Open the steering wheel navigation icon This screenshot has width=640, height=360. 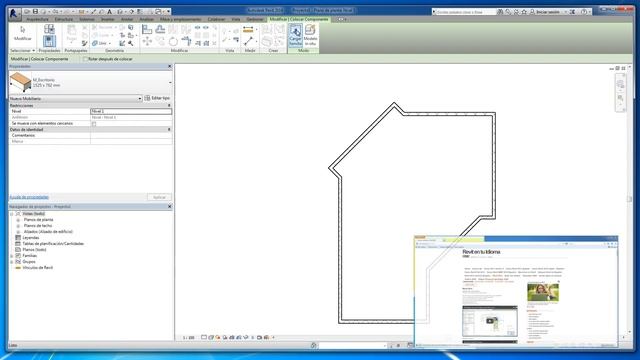tap(620, 84)
